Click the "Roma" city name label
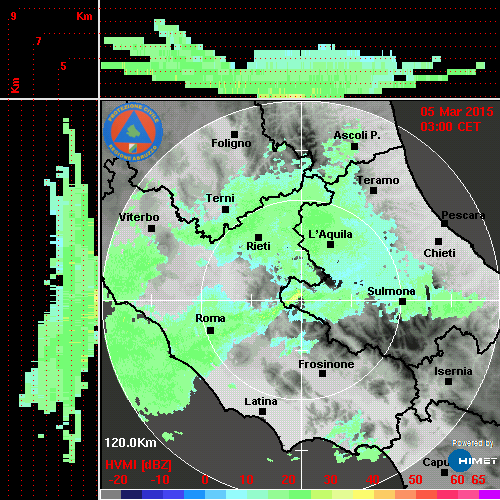500x500 pixels. [x=210, y=318]
